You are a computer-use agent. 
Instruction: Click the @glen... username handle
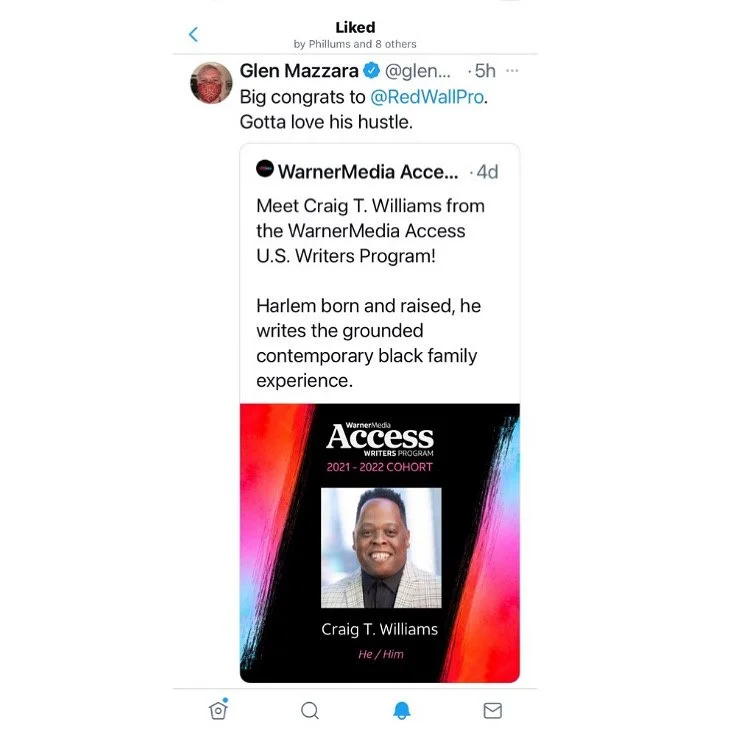tap(418, 71)
